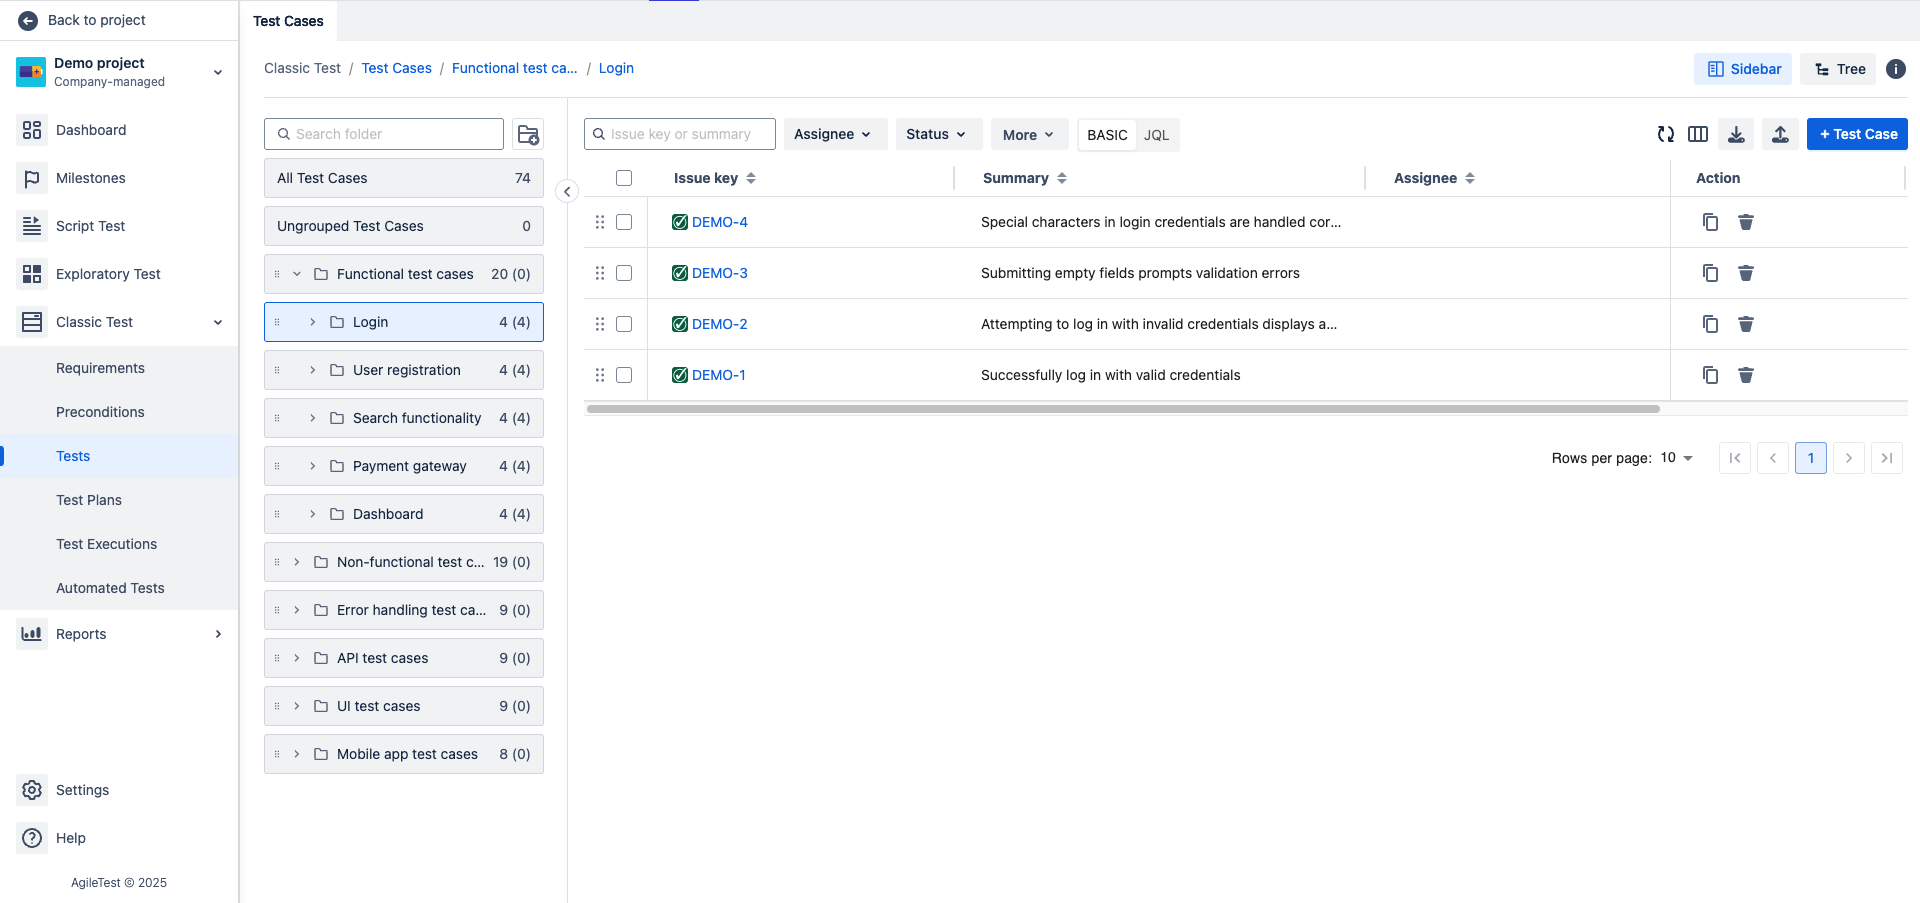
Task: Check the checkbox next to DEMO-3
Action: pyautogui.click(x=624, y=273)
